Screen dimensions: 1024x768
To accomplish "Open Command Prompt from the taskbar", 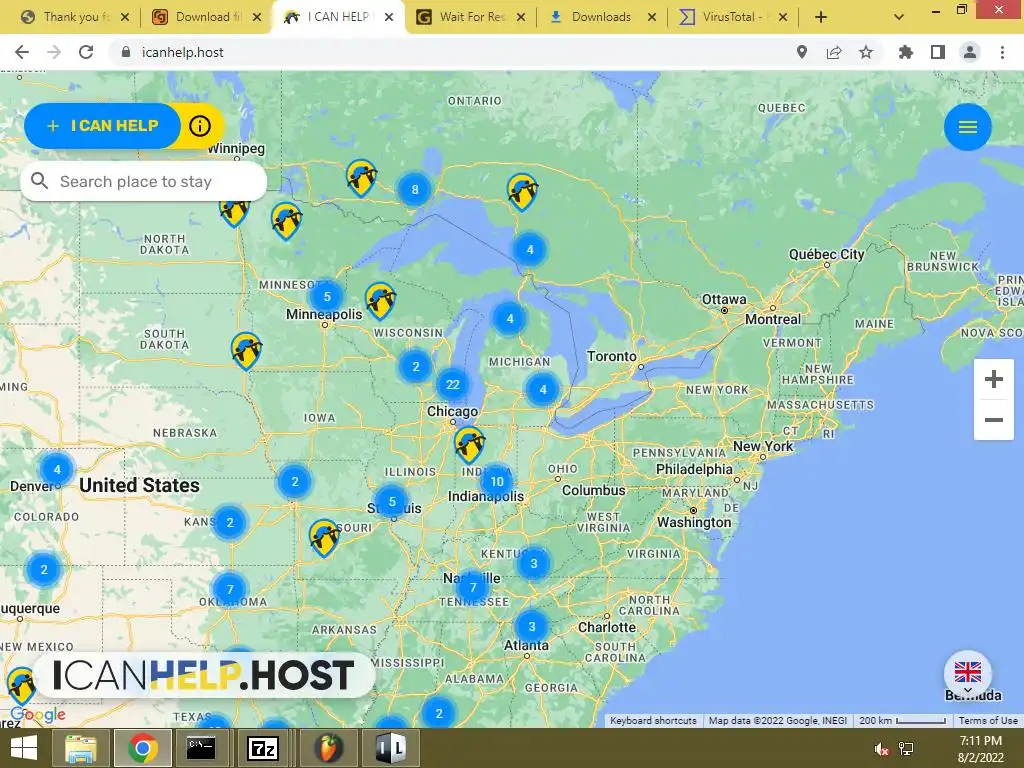I will click(201, 748).
